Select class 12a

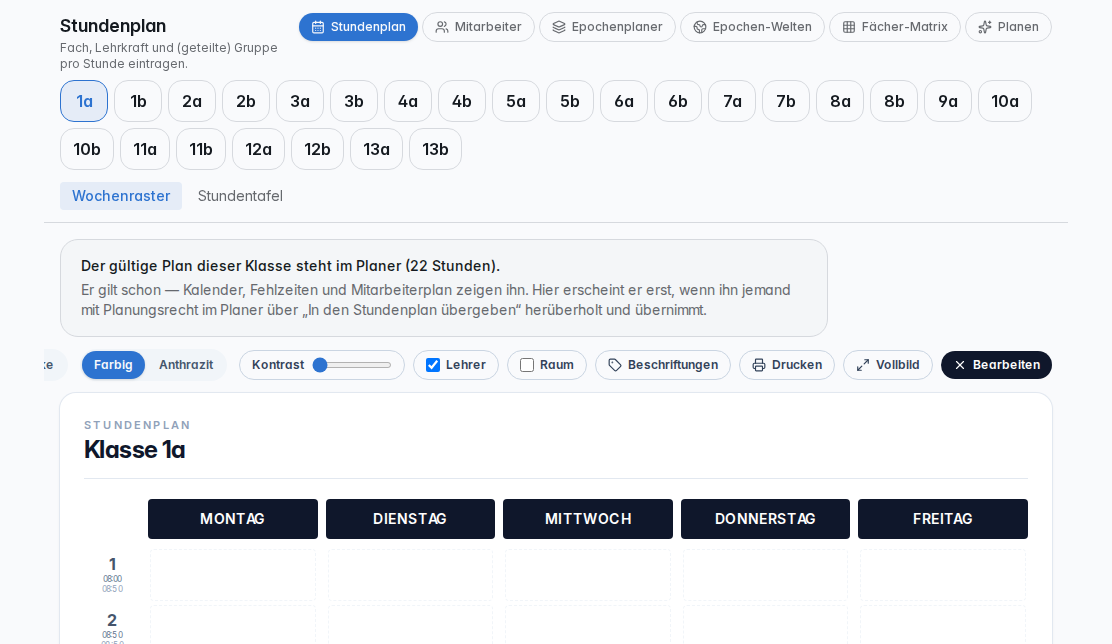[x=259, y=150]
